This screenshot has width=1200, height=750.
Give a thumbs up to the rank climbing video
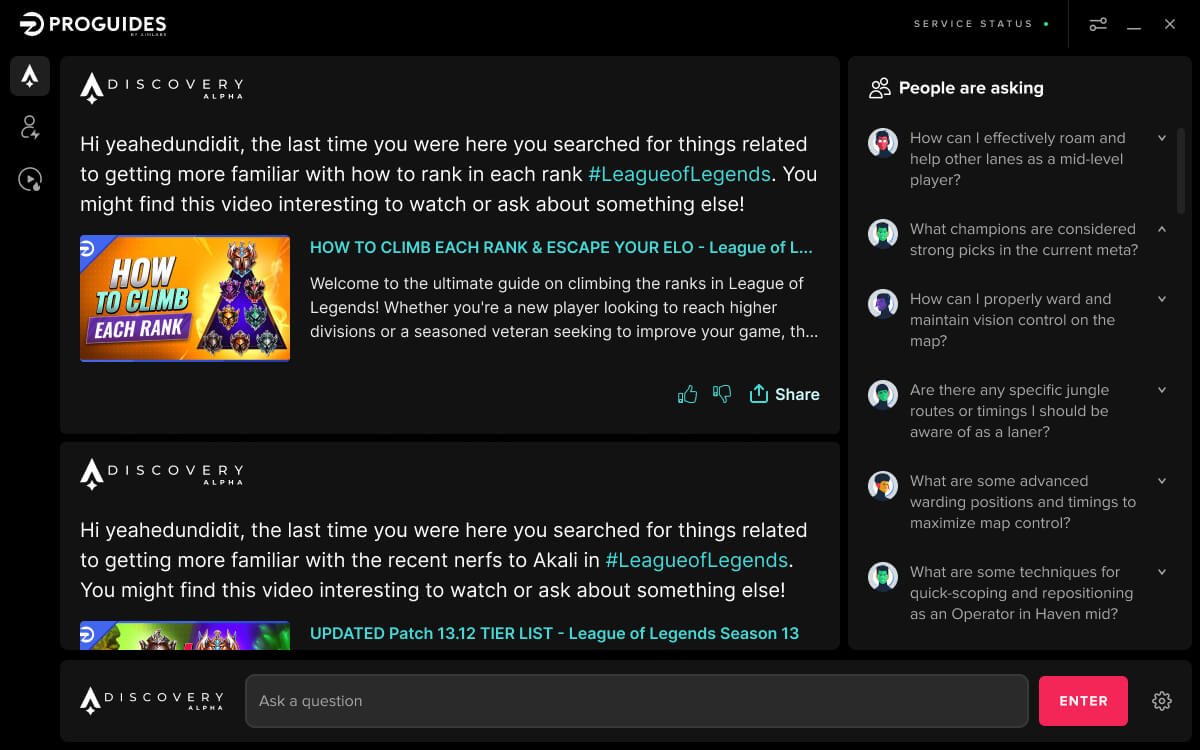(687, 394)
